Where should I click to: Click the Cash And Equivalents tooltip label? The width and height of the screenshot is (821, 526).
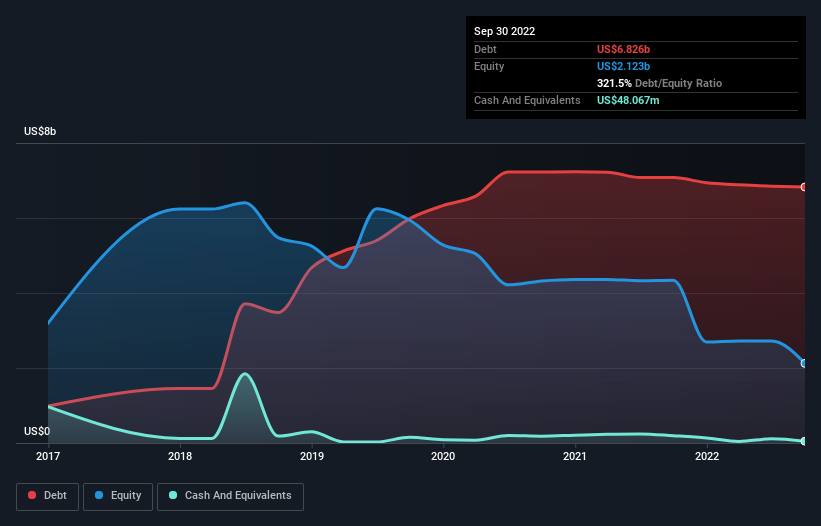coord(527,100)
